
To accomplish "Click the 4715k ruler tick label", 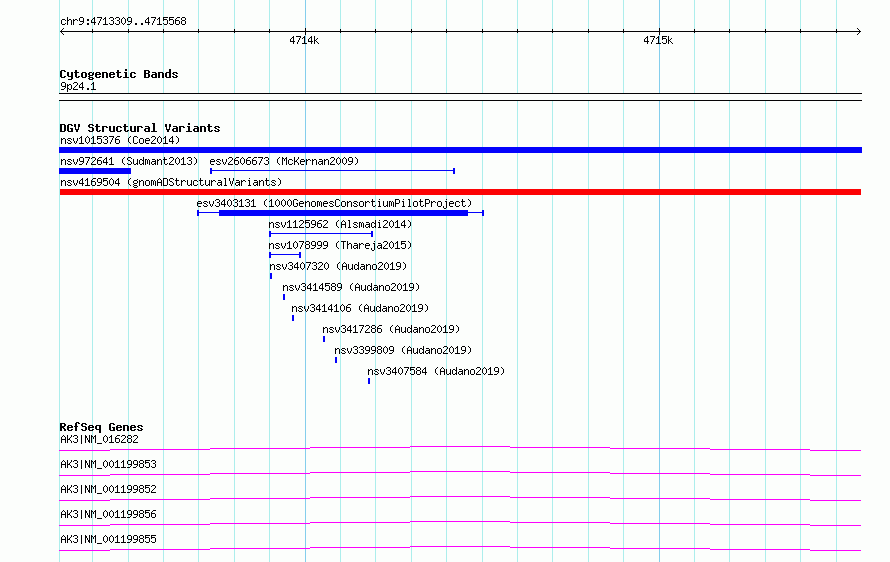I will click(x=658, y=40).
